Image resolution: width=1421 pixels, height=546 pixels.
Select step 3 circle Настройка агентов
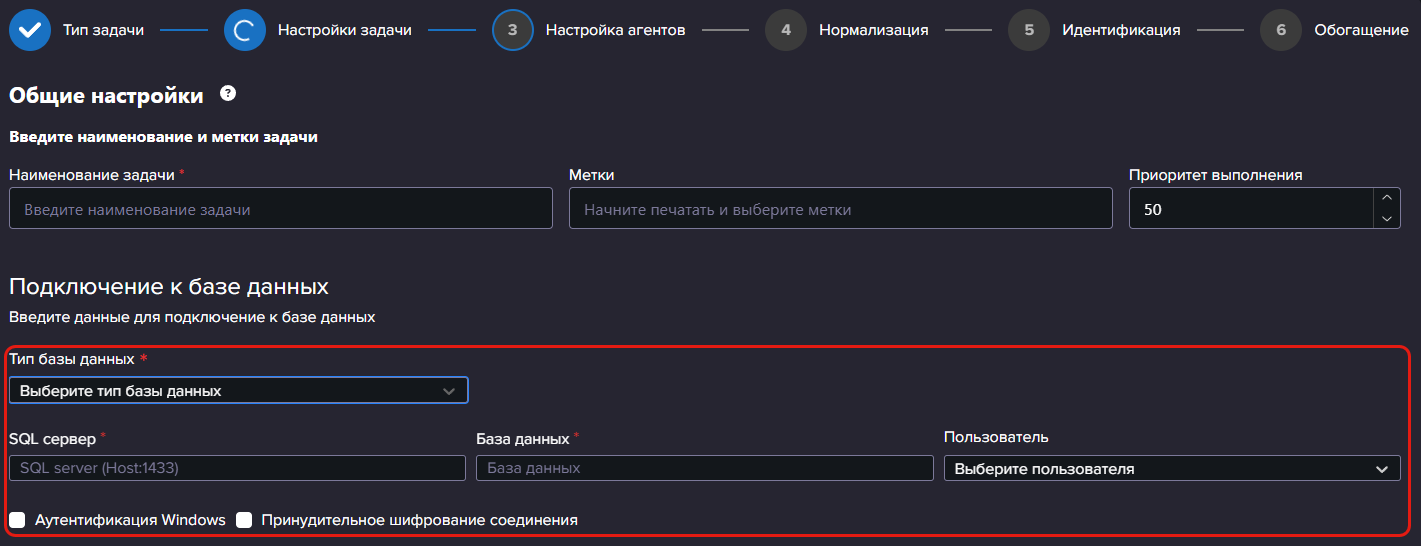[513, 30]
